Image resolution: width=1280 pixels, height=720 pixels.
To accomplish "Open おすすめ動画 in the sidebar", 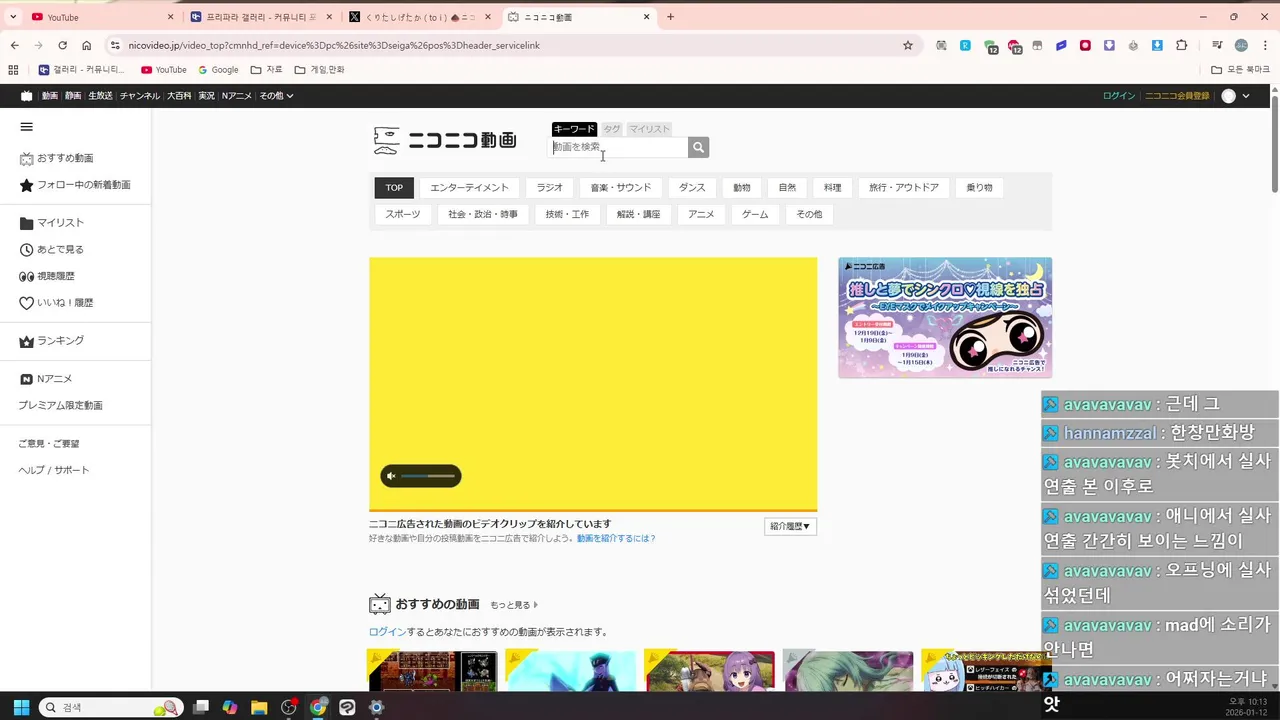I will point(57,158).
